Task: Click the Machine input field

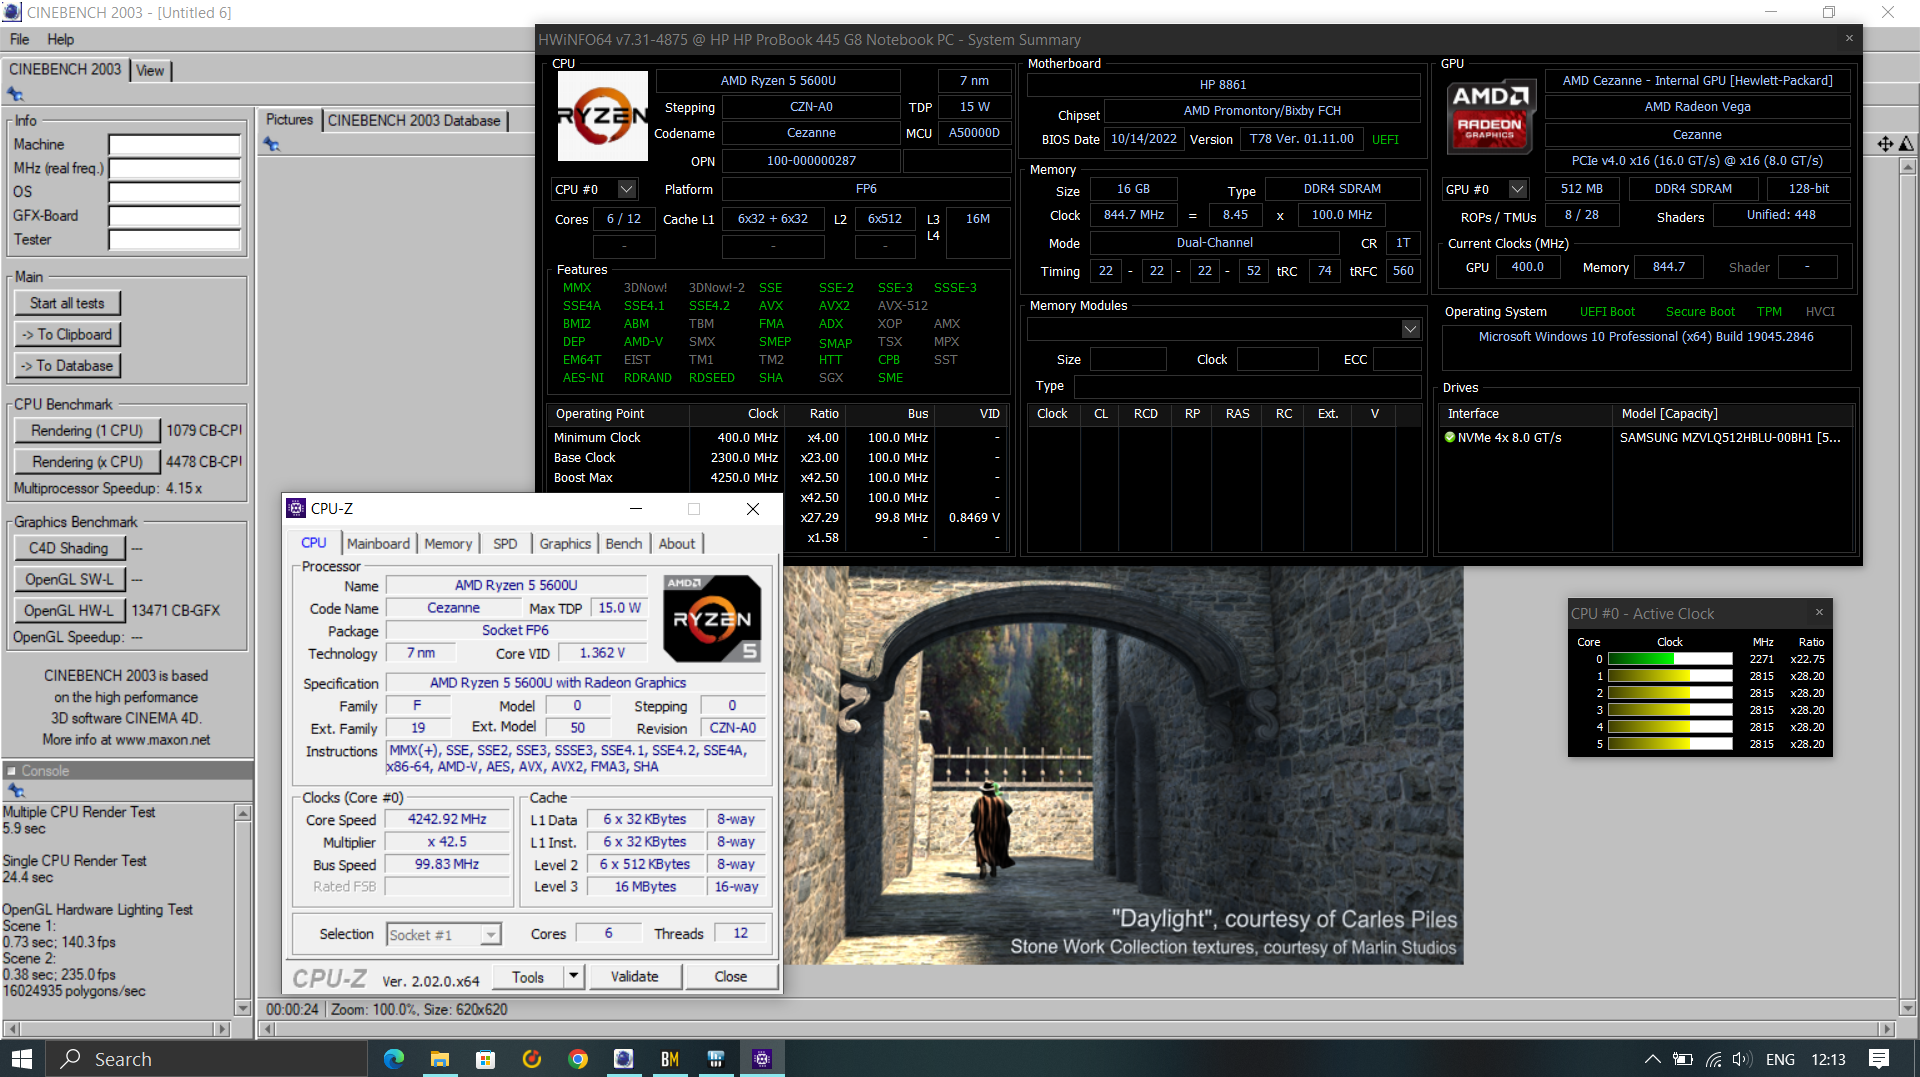Action: click(174, 144)
